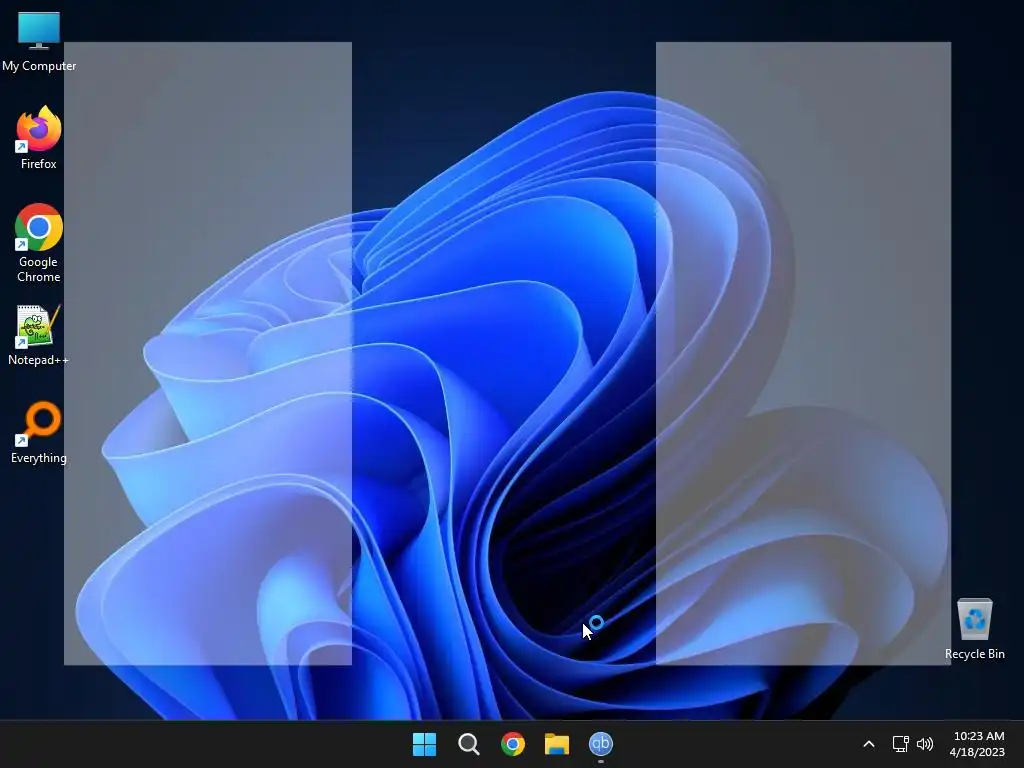Image resolution: width=1024 pixels, height=768 pixels.
Task: Click the 'Firefox' icon label
Action: click(x=39, y=164)
